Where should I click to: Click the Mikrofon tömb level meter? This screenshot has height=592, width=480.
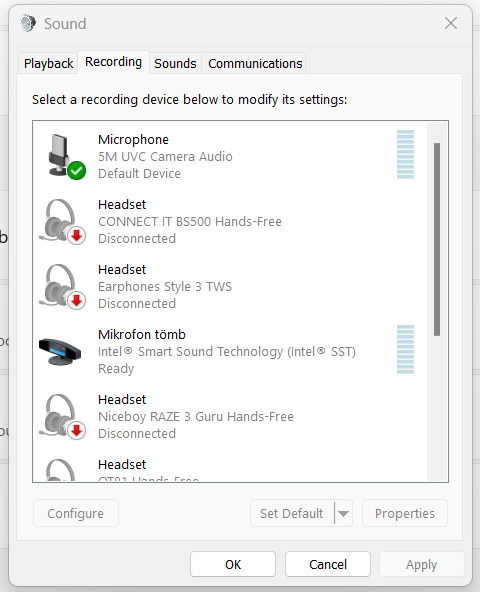pos(405,349)
